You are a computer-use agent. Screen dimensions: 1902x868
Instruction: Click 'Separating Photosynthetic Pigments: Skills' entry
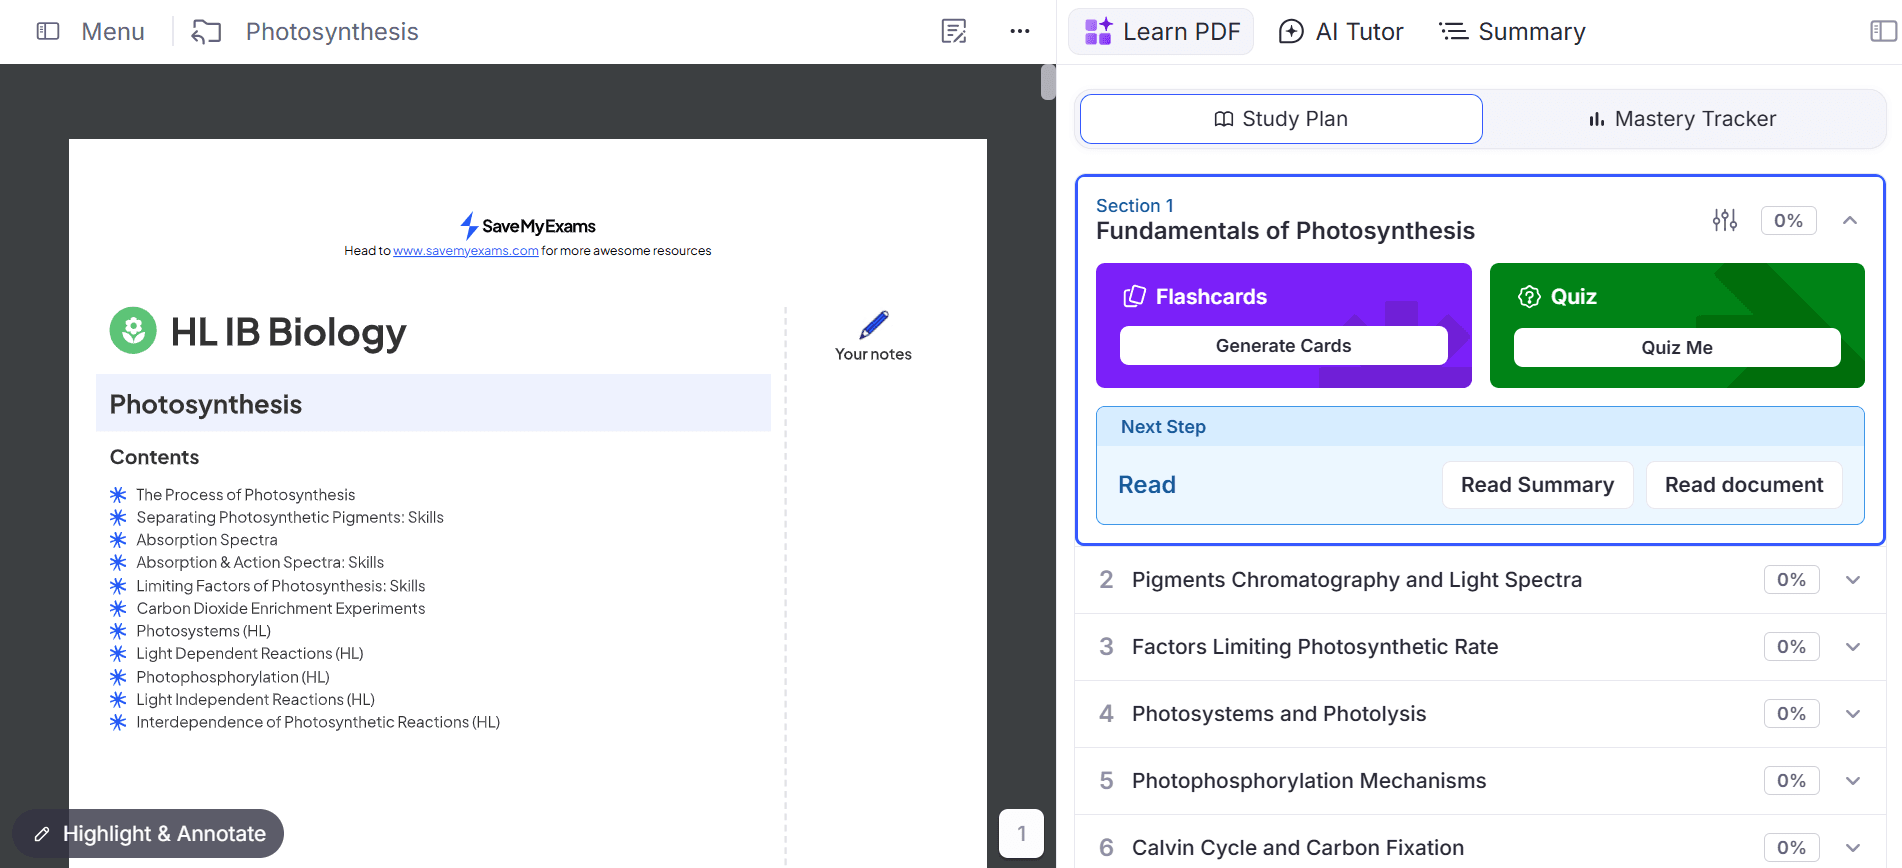290,517
